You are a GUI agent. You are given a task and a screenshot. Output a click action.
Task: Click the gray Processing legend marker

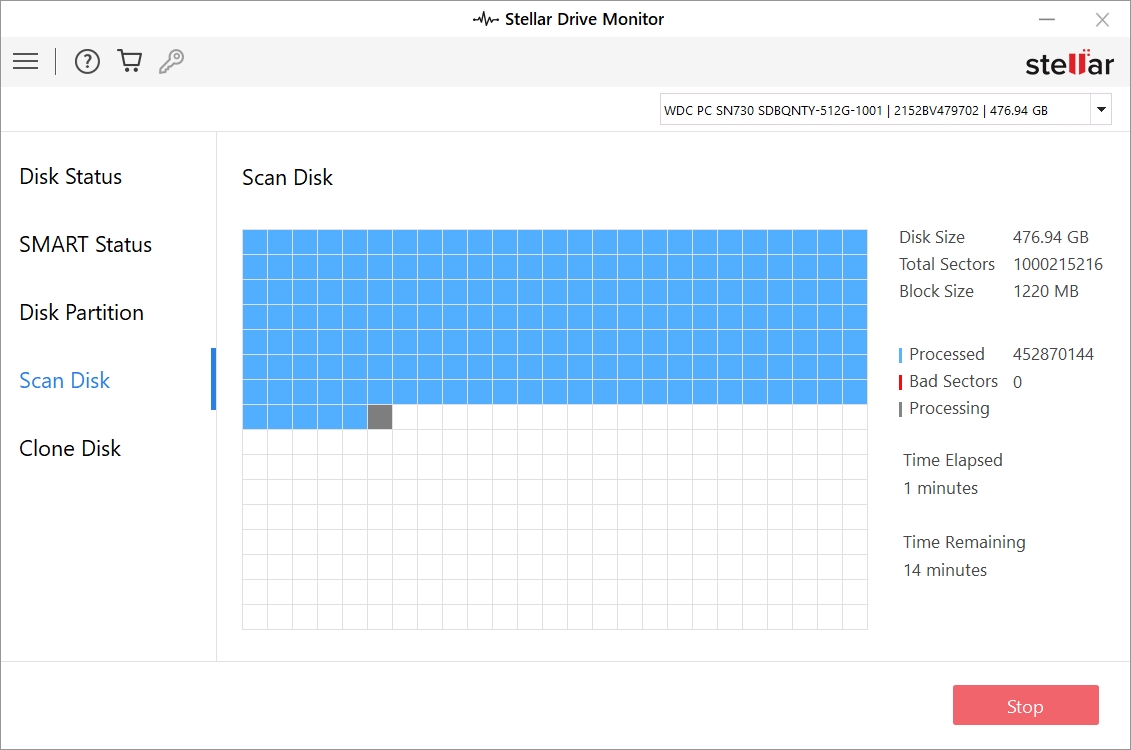[901, 409]
